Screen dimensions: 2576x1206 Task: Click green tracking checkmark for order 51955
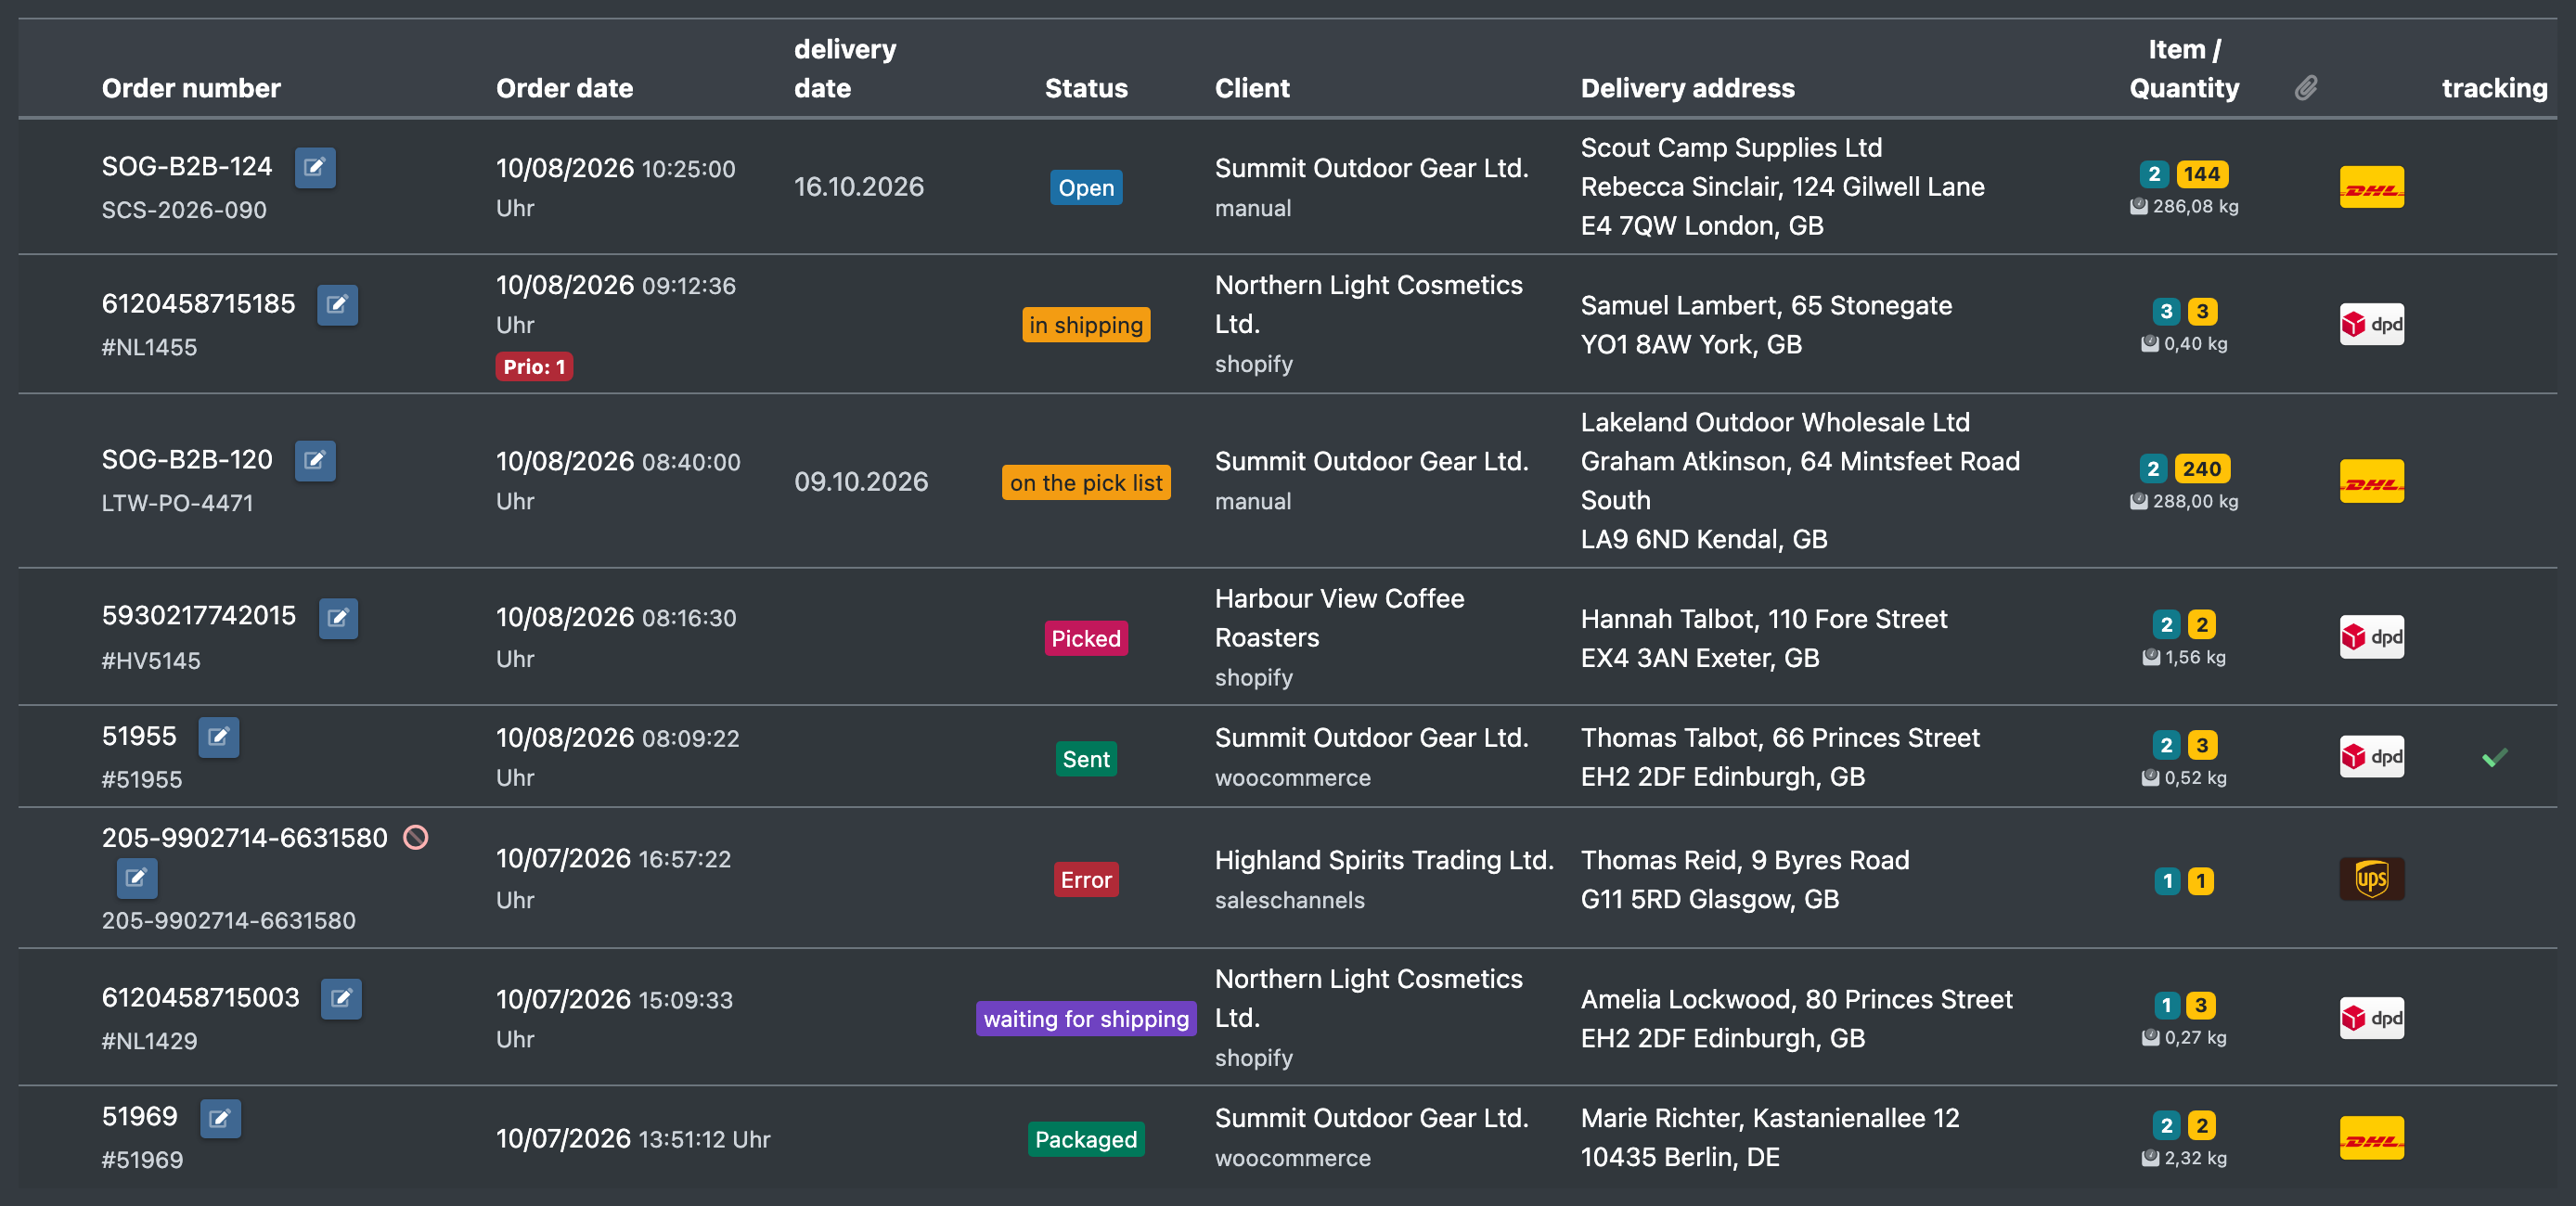[x=2494, y=758]
